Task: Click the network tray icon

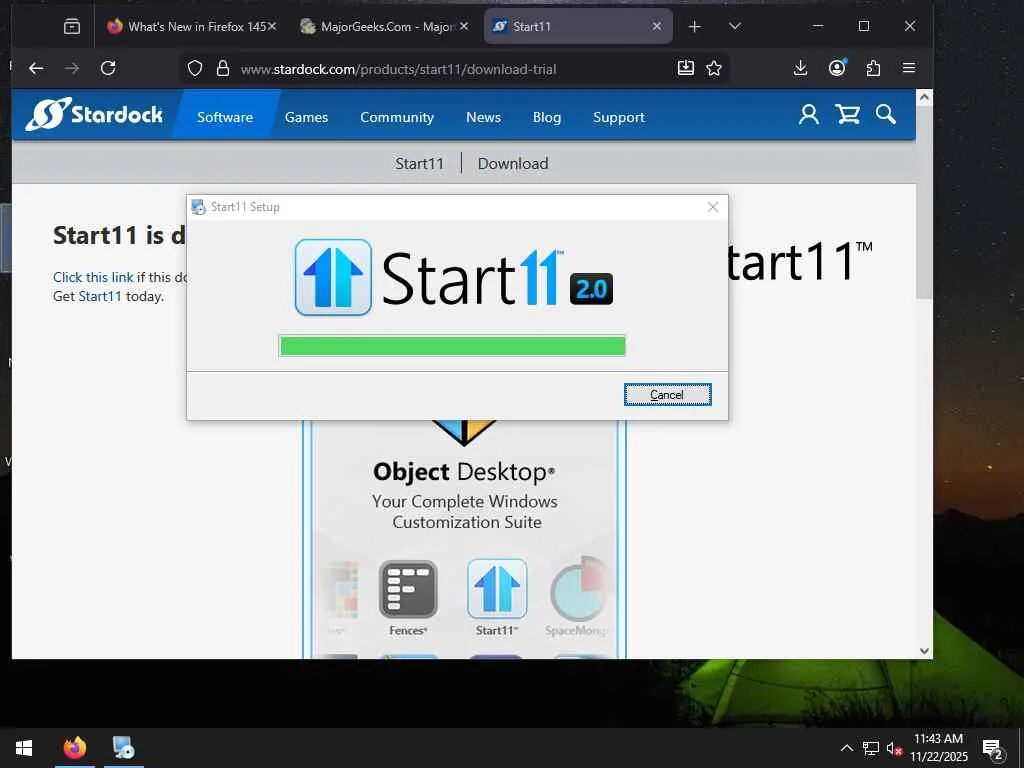Action: pyautogui.click(x=871, y=748)
